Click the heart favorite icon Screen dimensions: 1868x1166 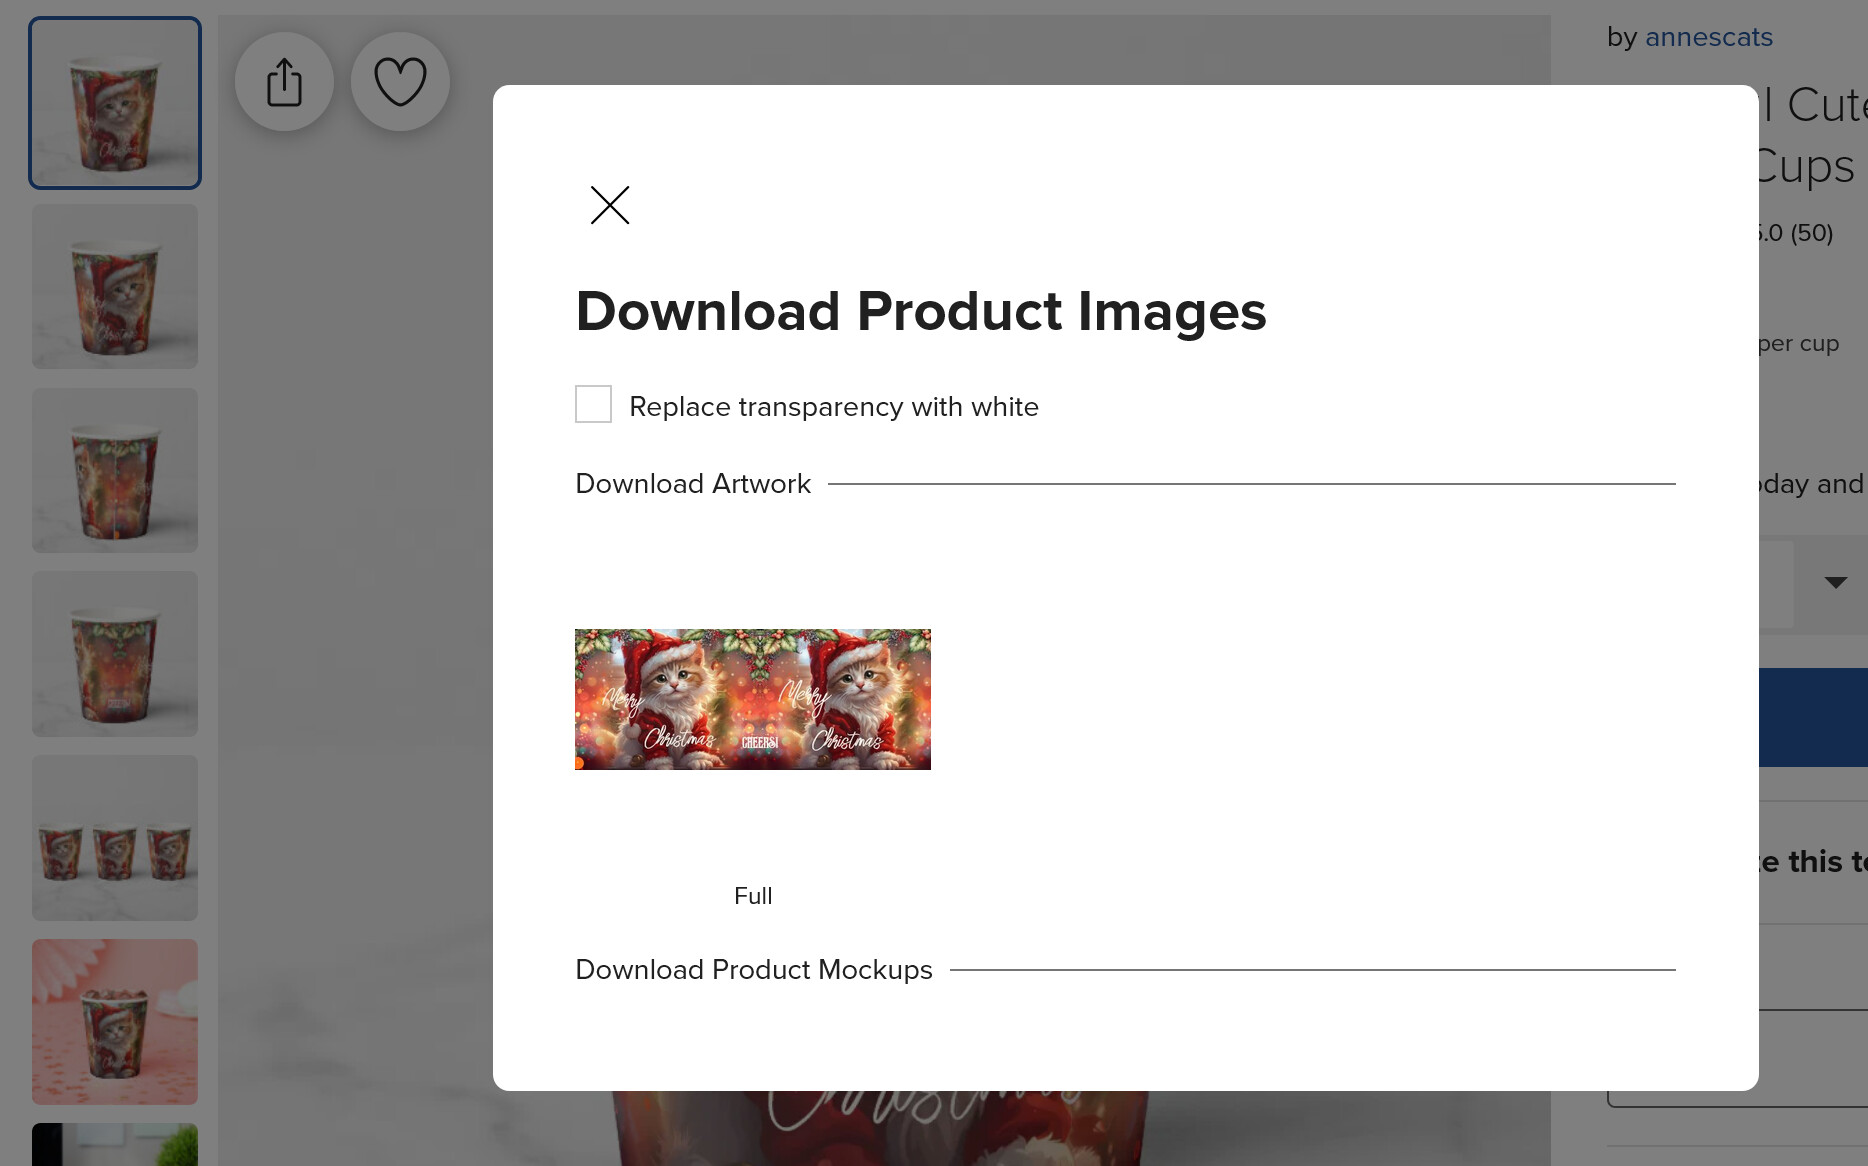[400, 82]
